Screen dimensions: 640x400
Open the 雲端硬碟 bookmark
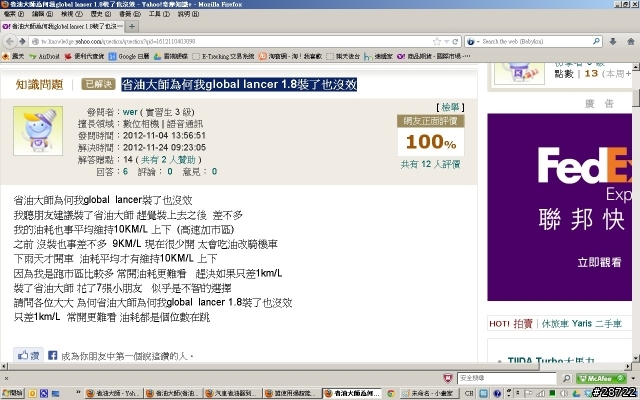pyautogui.click(x=171, y=56)
